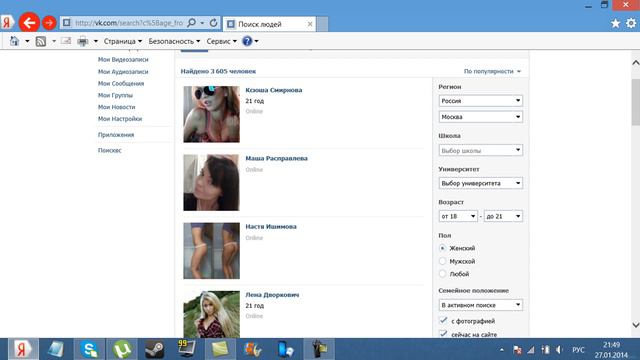Viewport: 640px width, 360px height.
Task: Toggle the 'с фотографией' checkbox
Action: coord(443,321)
